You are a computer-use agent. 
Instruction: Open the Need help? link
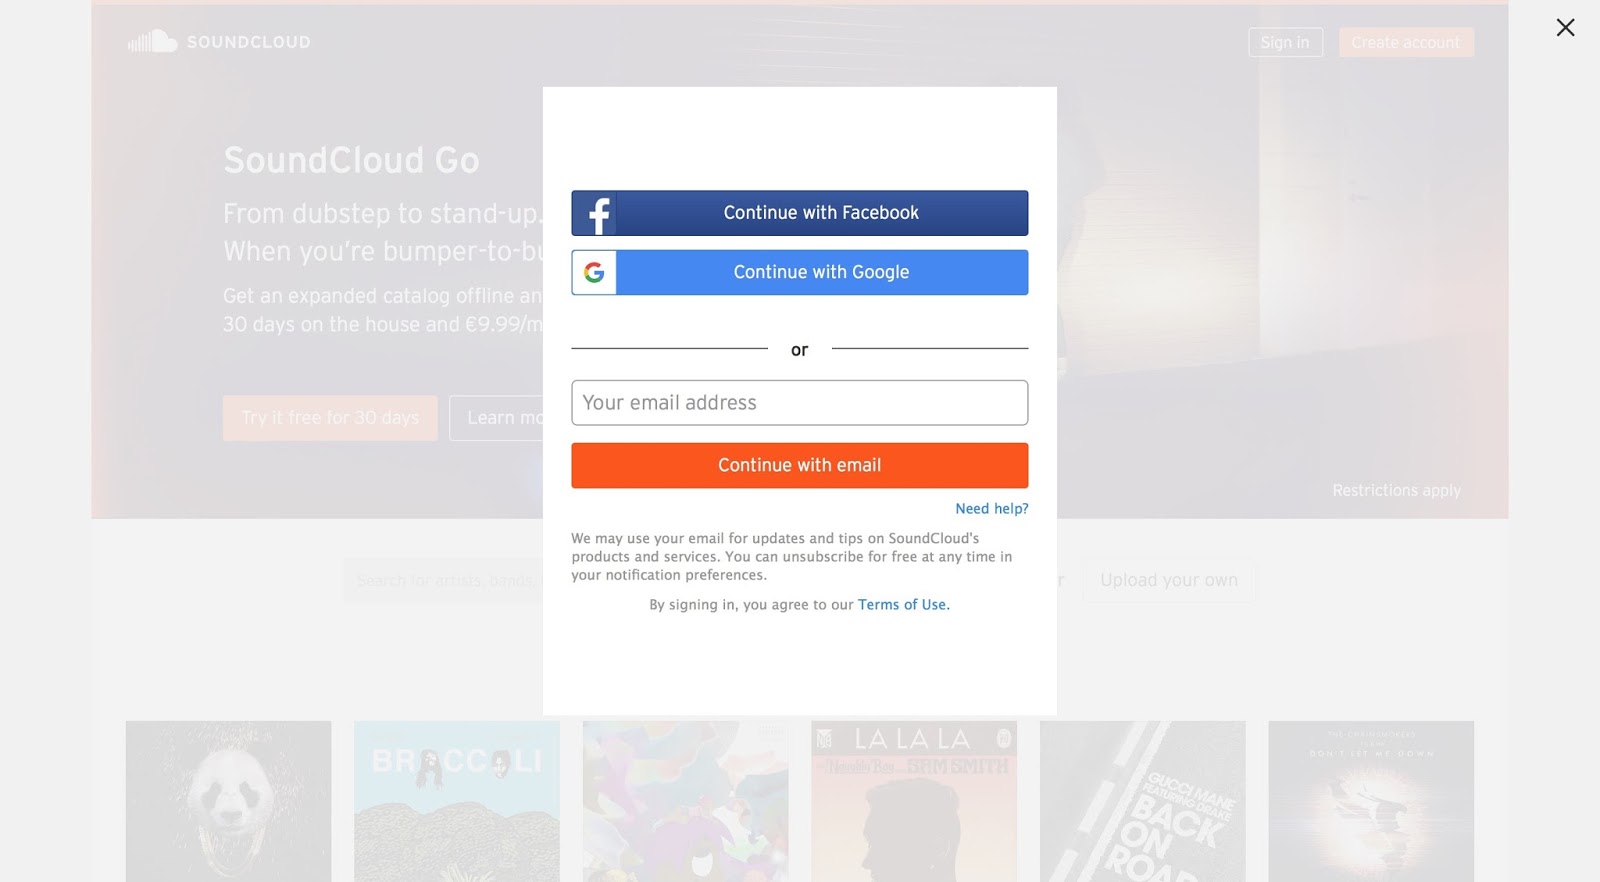coord(990,508)
